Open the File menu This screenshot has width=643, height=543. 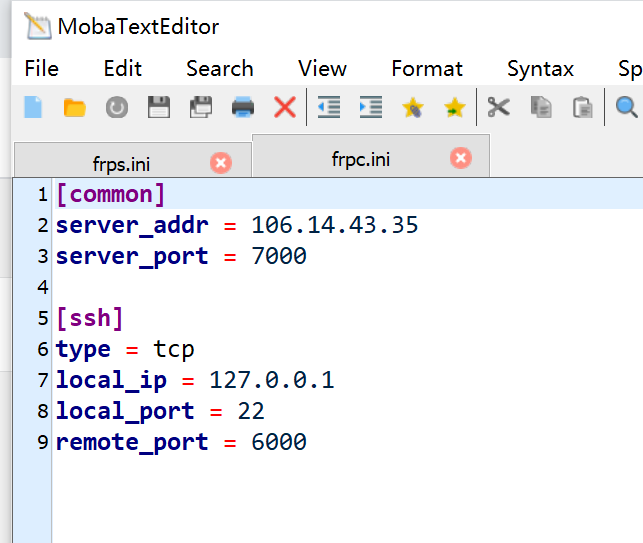pos(41,68)
